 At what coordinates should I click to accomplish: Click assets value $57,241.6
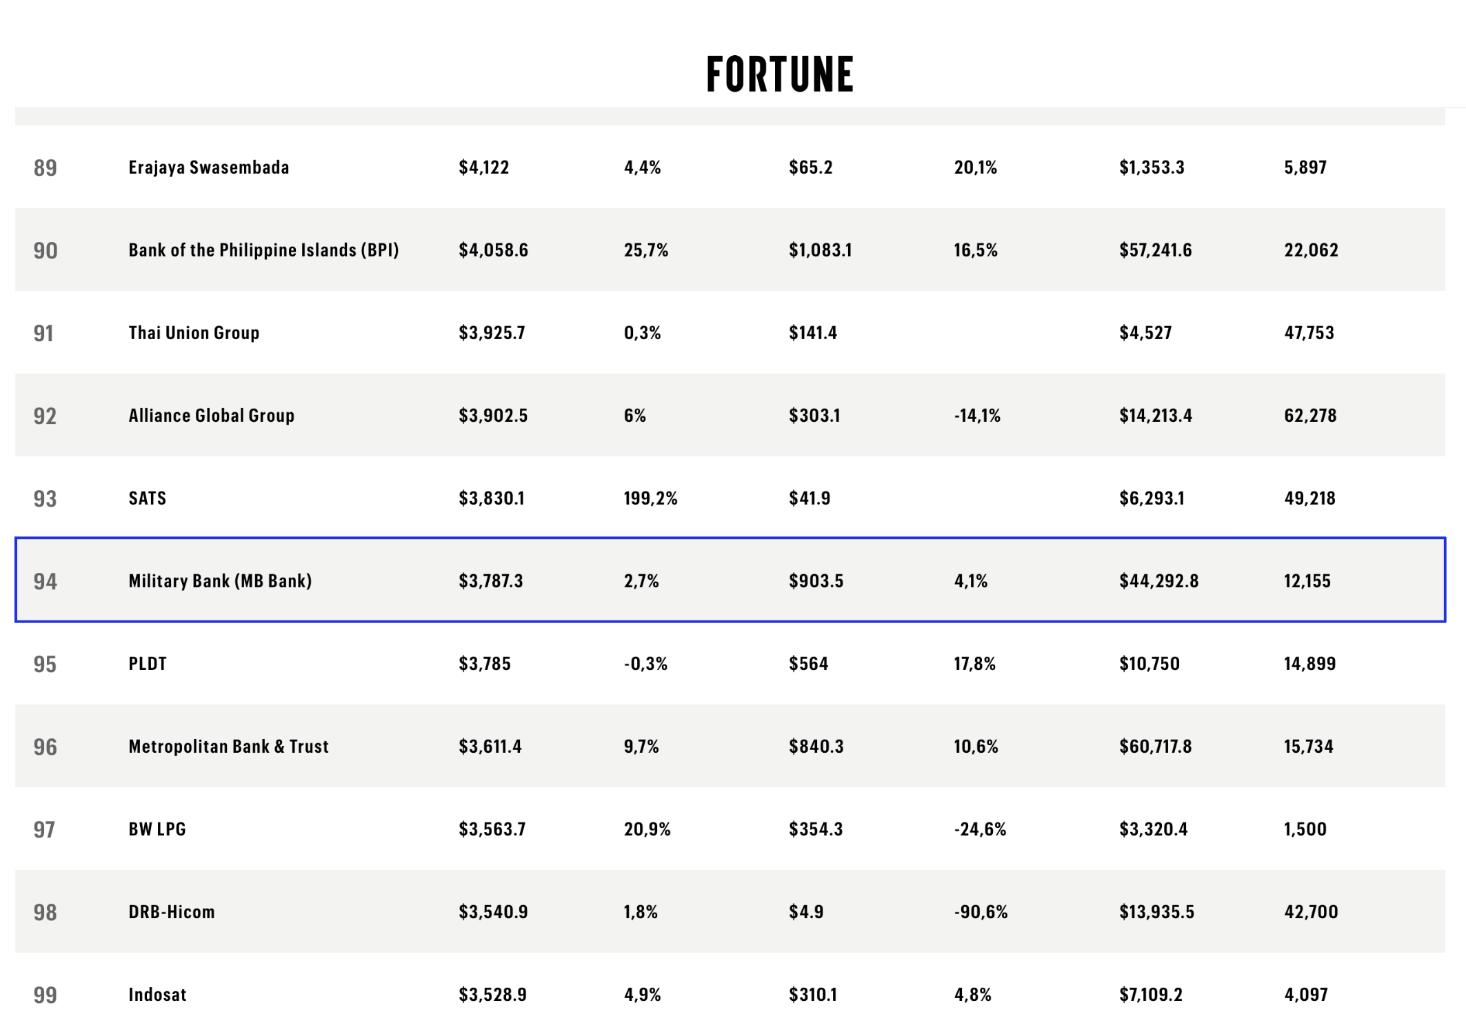pyautogui.click(x=1156, y=250)
